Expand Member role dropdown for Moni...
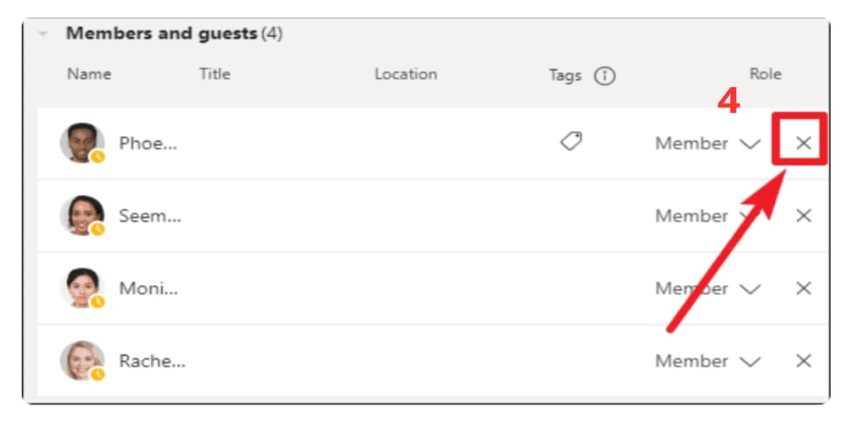The height and width of the screenshot is (425, 850). [x=707, y=288]
